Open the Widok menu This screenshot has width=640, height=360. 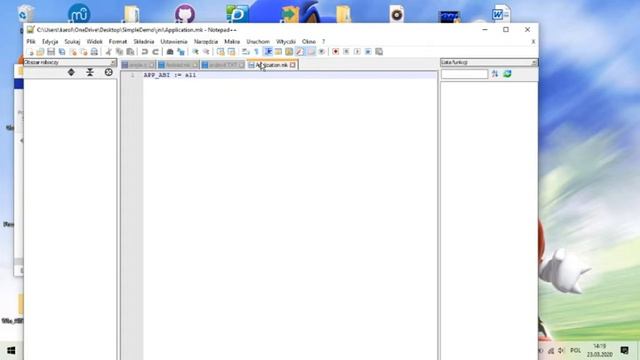coord(94,42)
